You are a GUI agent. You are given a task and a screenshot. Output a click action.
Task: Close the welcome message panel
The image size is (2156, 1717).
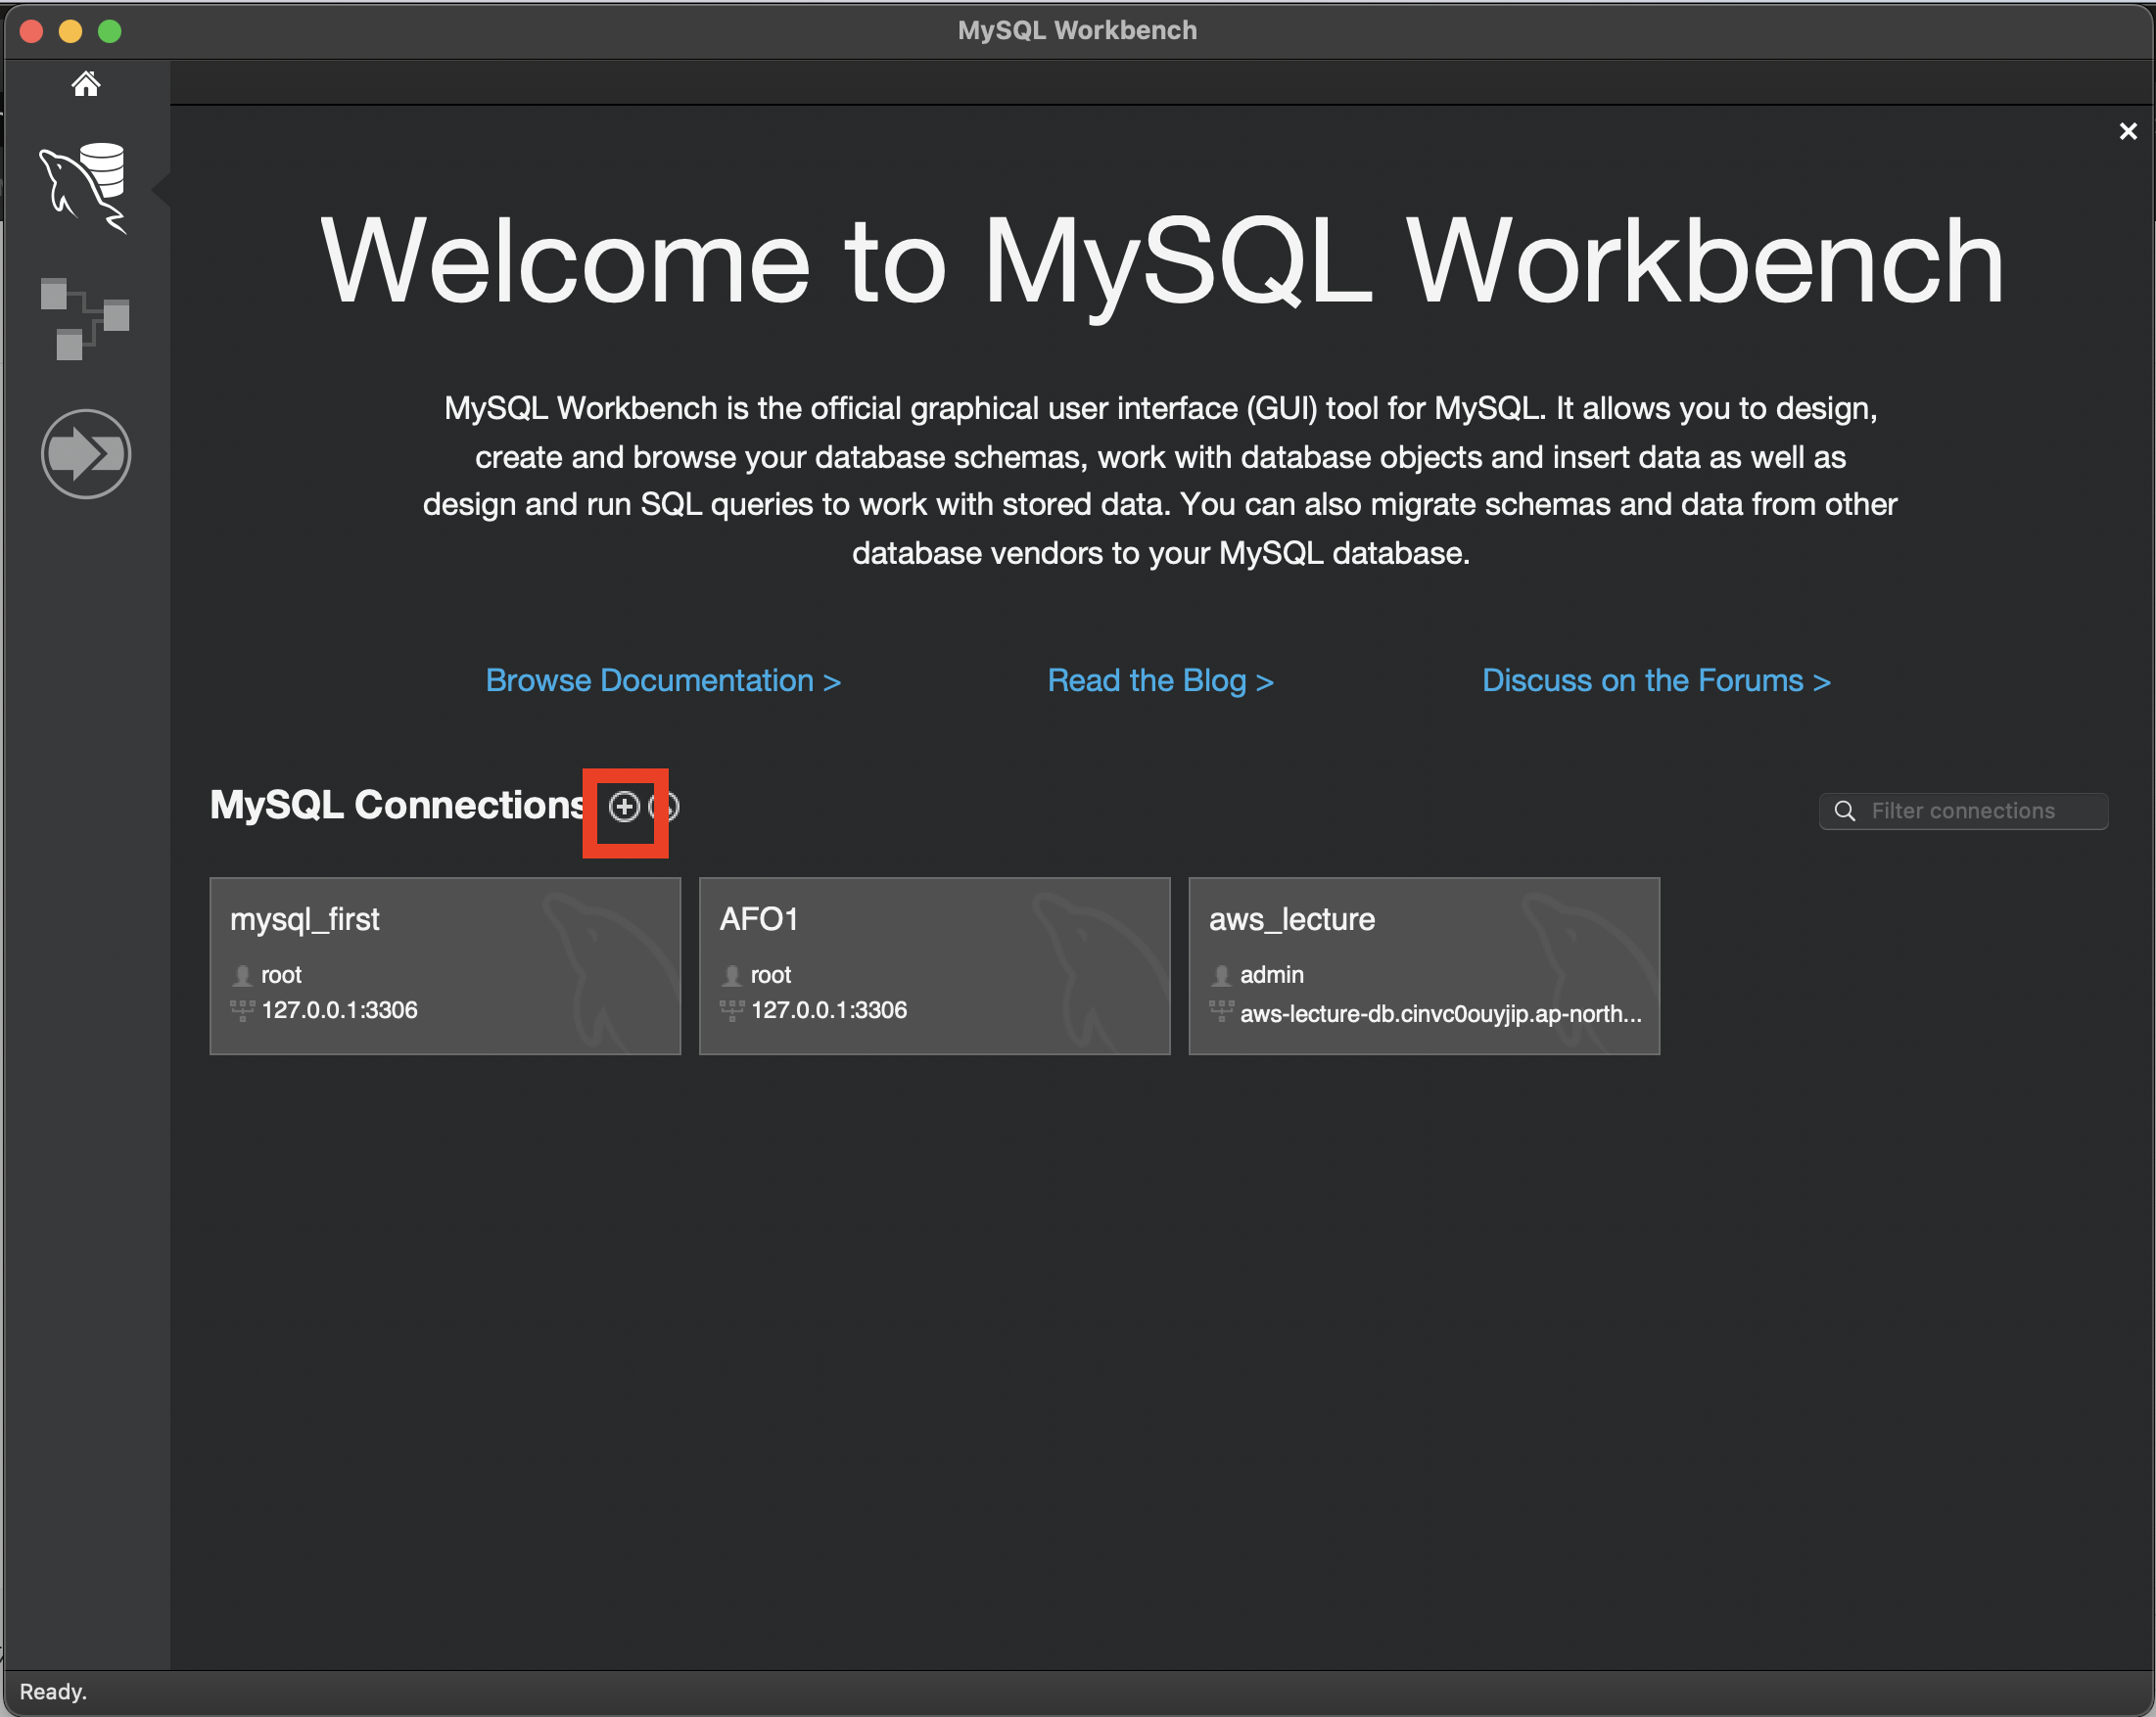pyautogui.click(x=2128, y=131)
